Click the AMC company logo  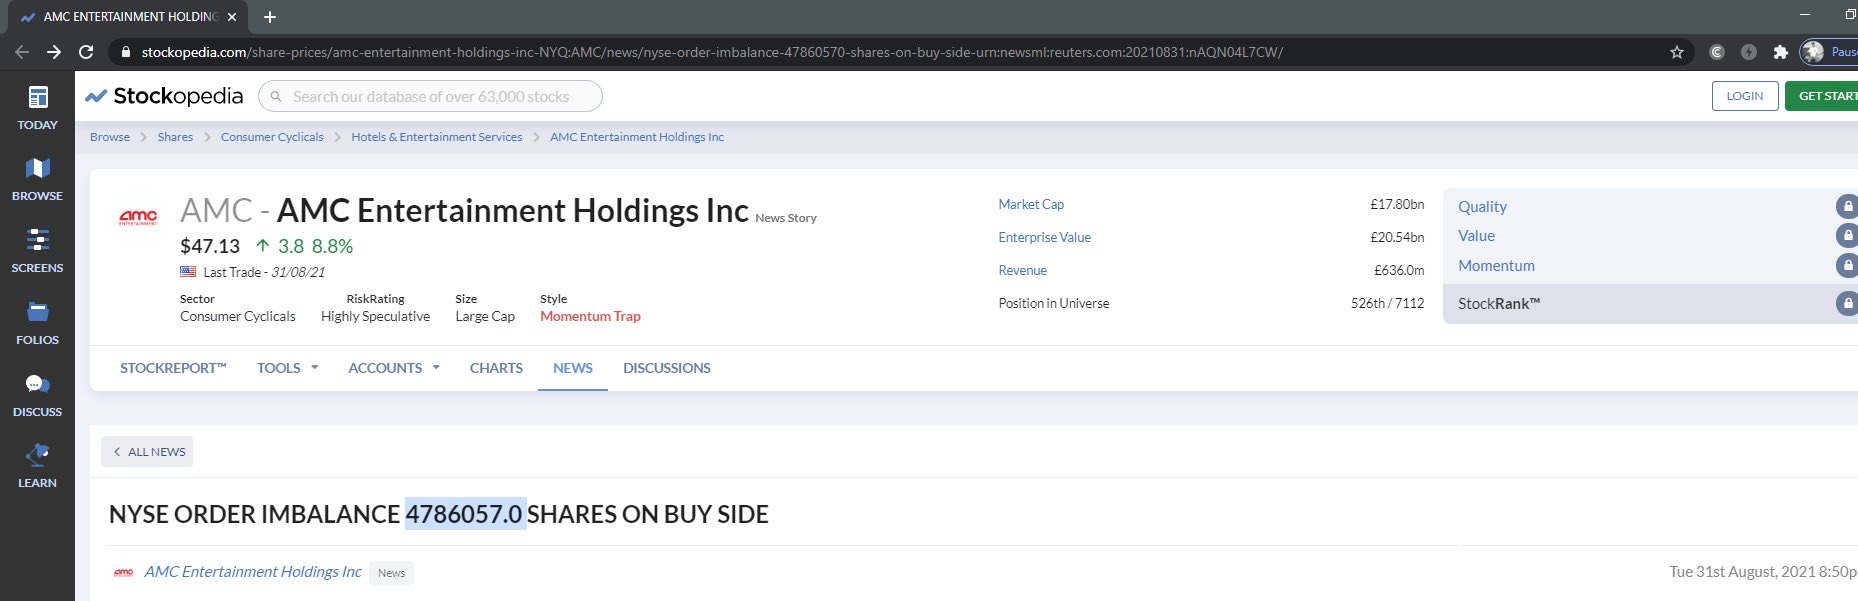pyautogui.click(x=138, y=217)
